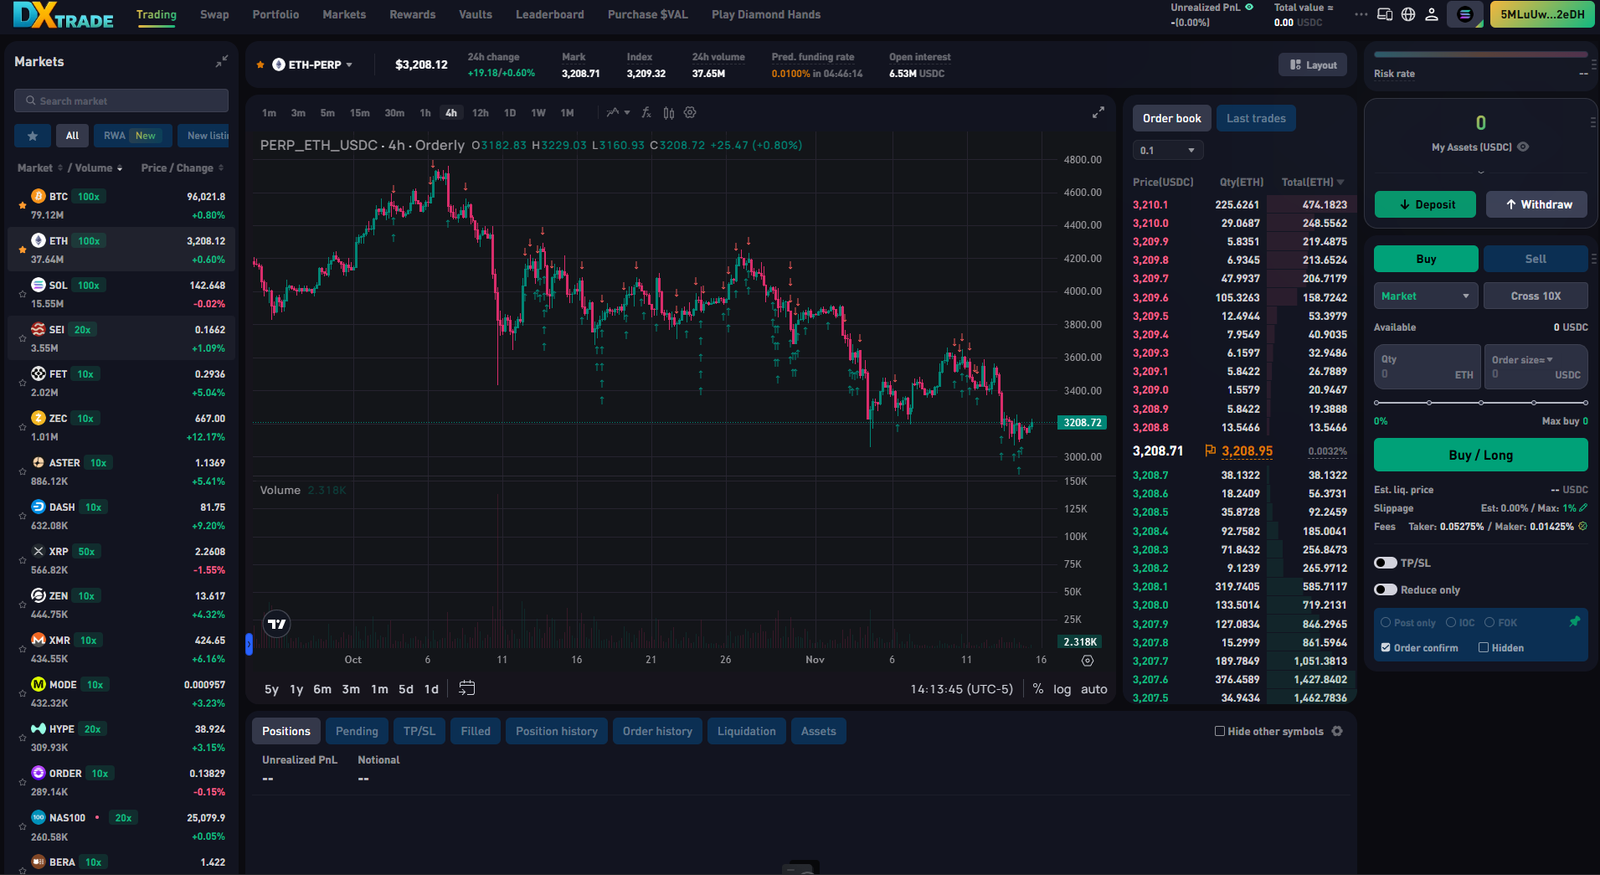The image size is (1600, 875).
Task: Open the account profile icon
Action: [x=1432, y=15]
